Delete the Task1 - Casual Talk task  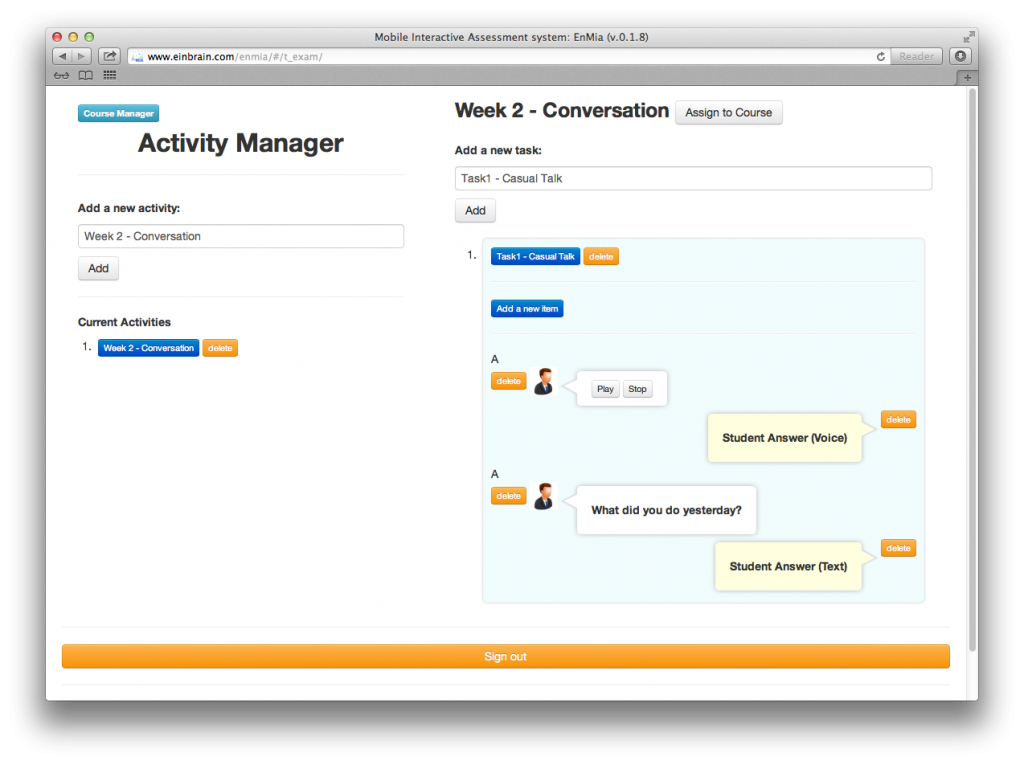[x=601, y=257]
